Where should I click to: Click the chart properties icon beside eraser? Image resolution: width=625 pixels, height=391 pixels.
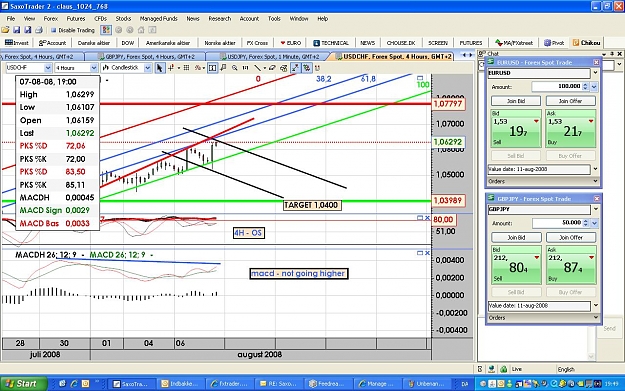coord(283,68)
